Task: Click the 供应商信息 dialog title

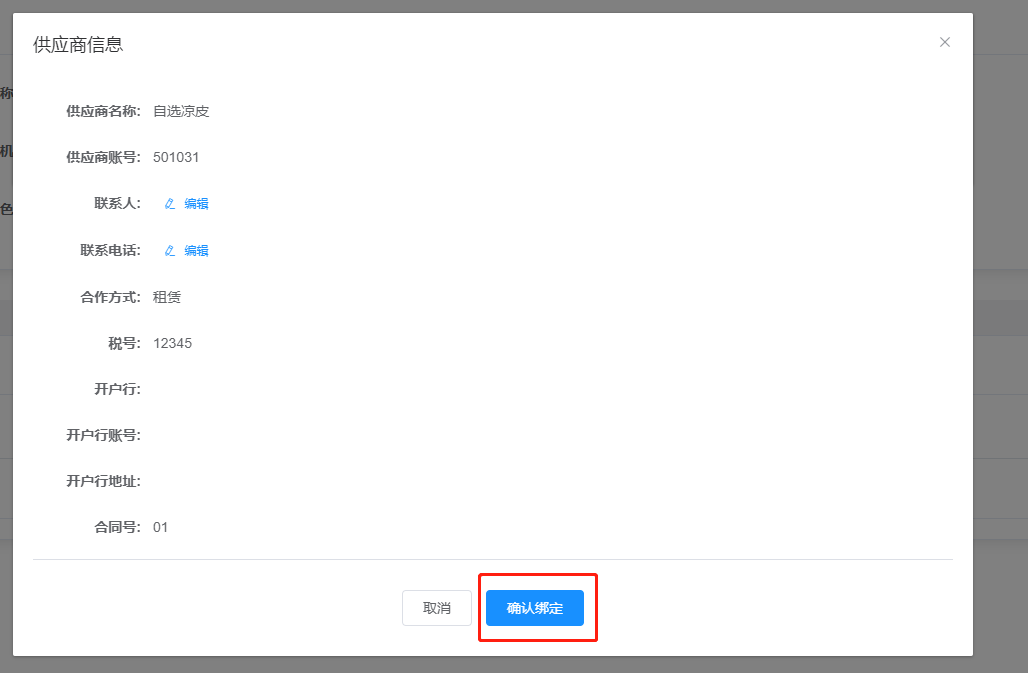Action: 78,45
